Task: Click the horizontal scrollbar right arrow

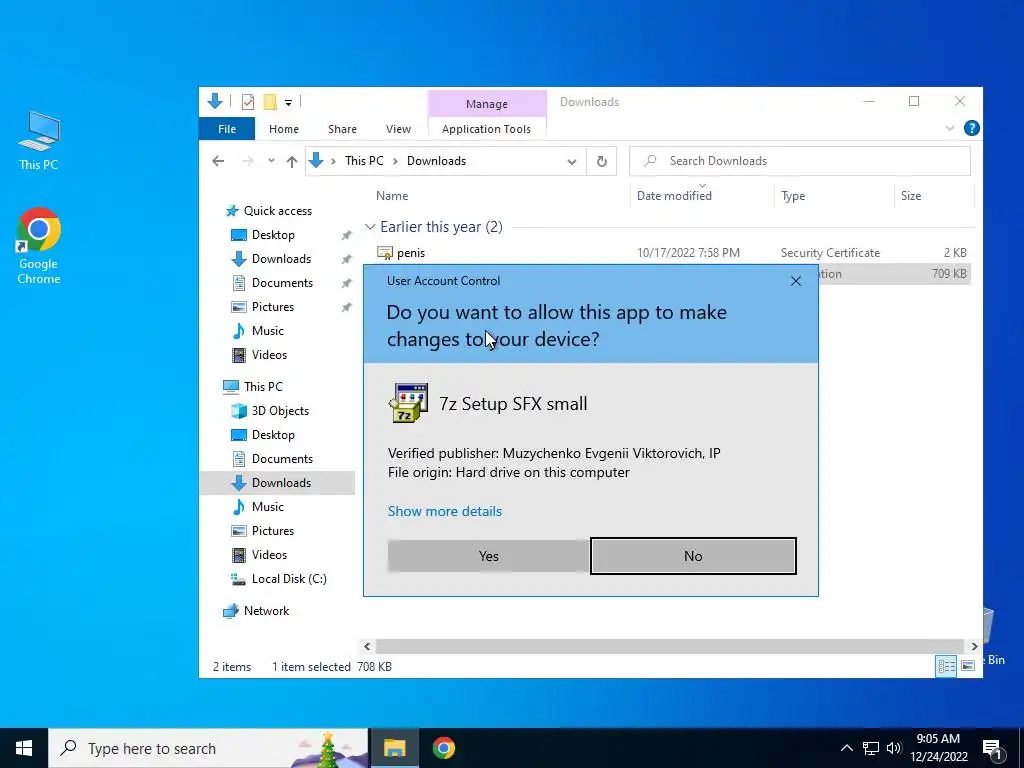Action: 974,647
